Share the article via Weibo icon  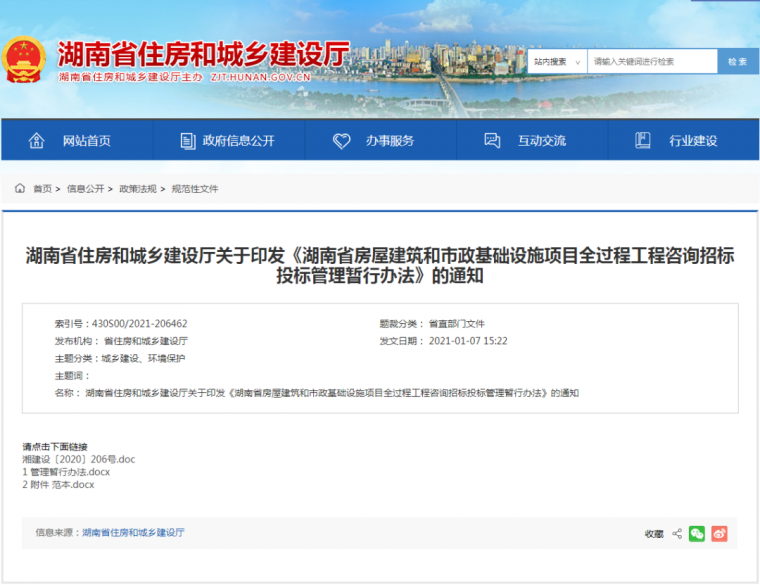(x=719, y=534)
